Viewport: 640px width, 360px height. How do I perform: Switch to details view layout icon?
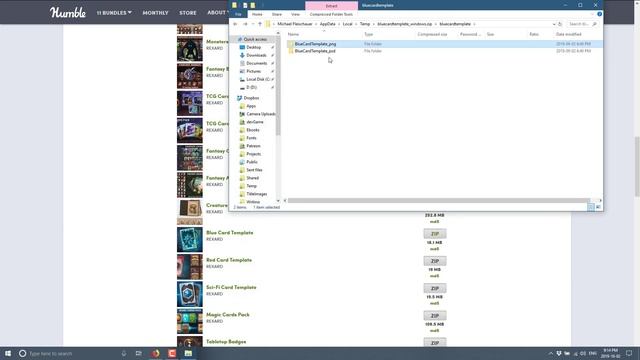591,207
